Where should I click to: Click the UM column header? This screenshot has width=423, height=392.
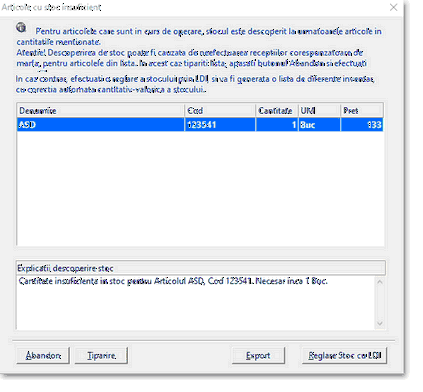319,110
